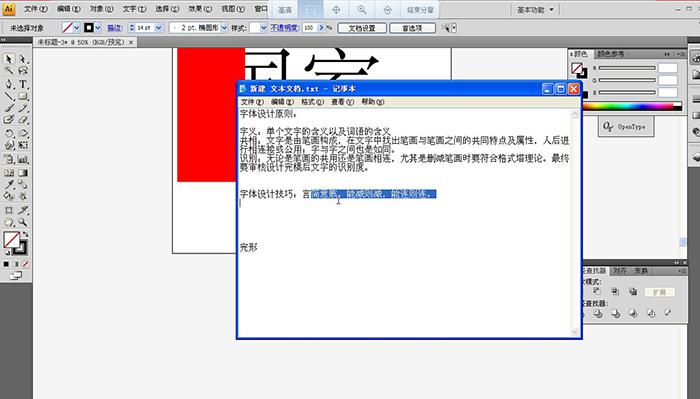Select the Pencil tool

(23, 108)
